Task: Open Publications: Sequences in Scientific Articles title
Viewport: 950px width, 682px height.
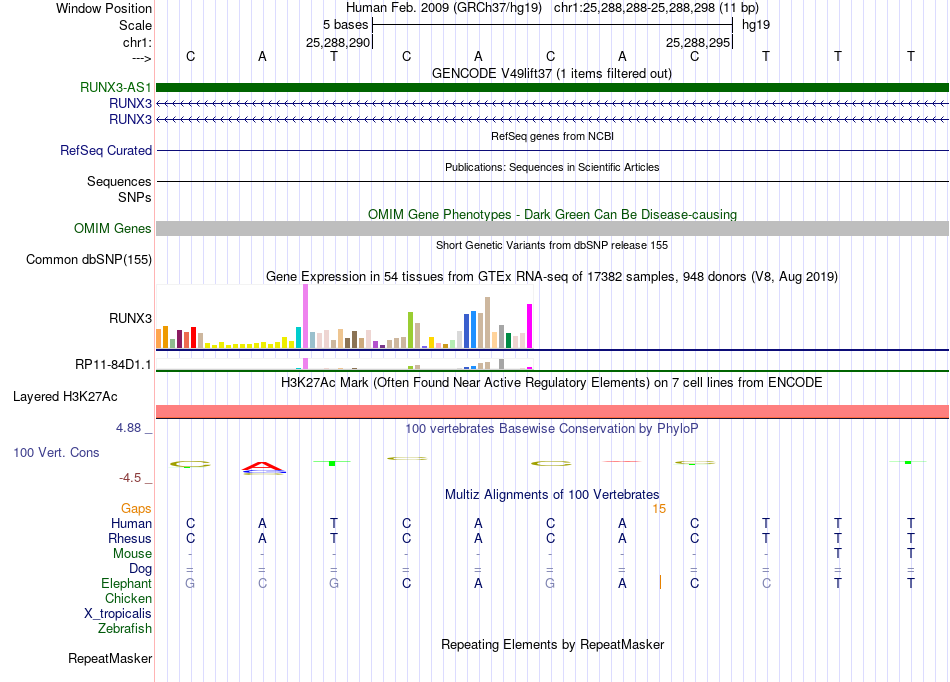Action: 552,167
